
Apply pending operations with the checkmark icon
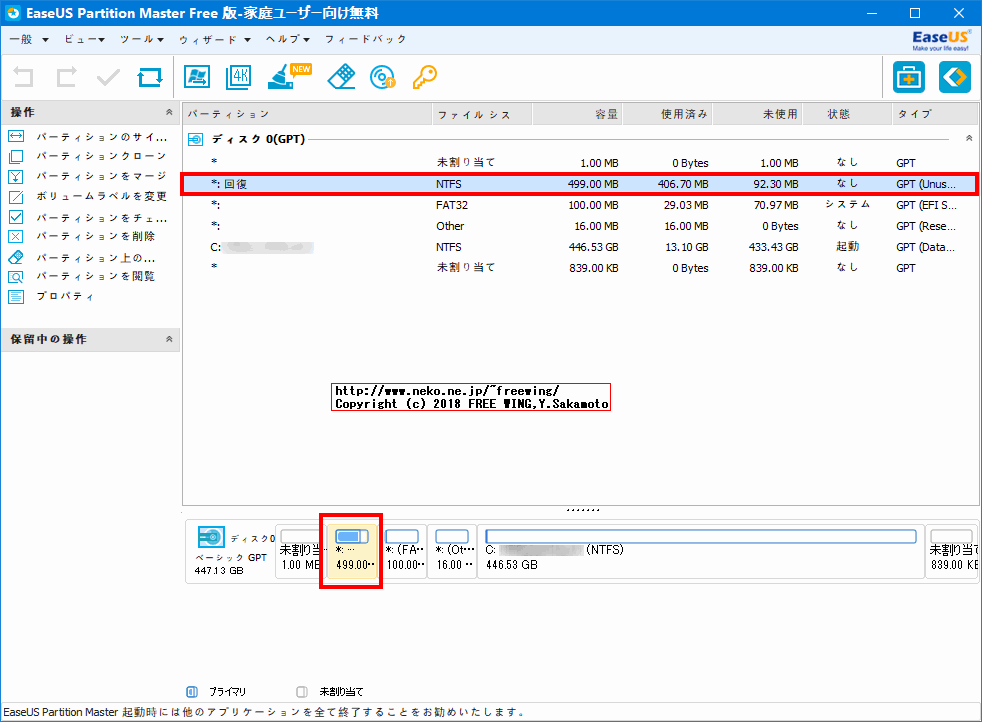click(107, 77)
